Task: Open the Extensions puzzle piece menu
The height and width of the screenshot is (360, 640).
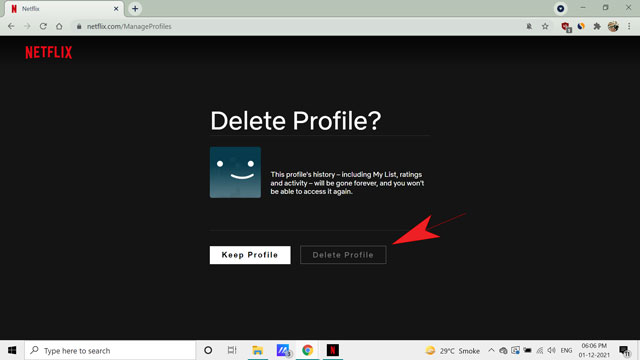Action: (x=597, y=27)
